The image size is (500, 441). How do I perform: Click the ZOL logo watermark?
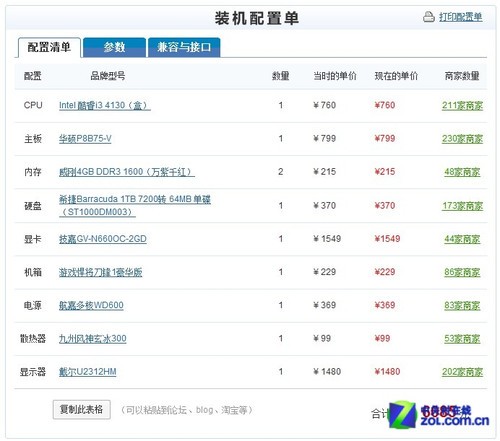point(439,415)
